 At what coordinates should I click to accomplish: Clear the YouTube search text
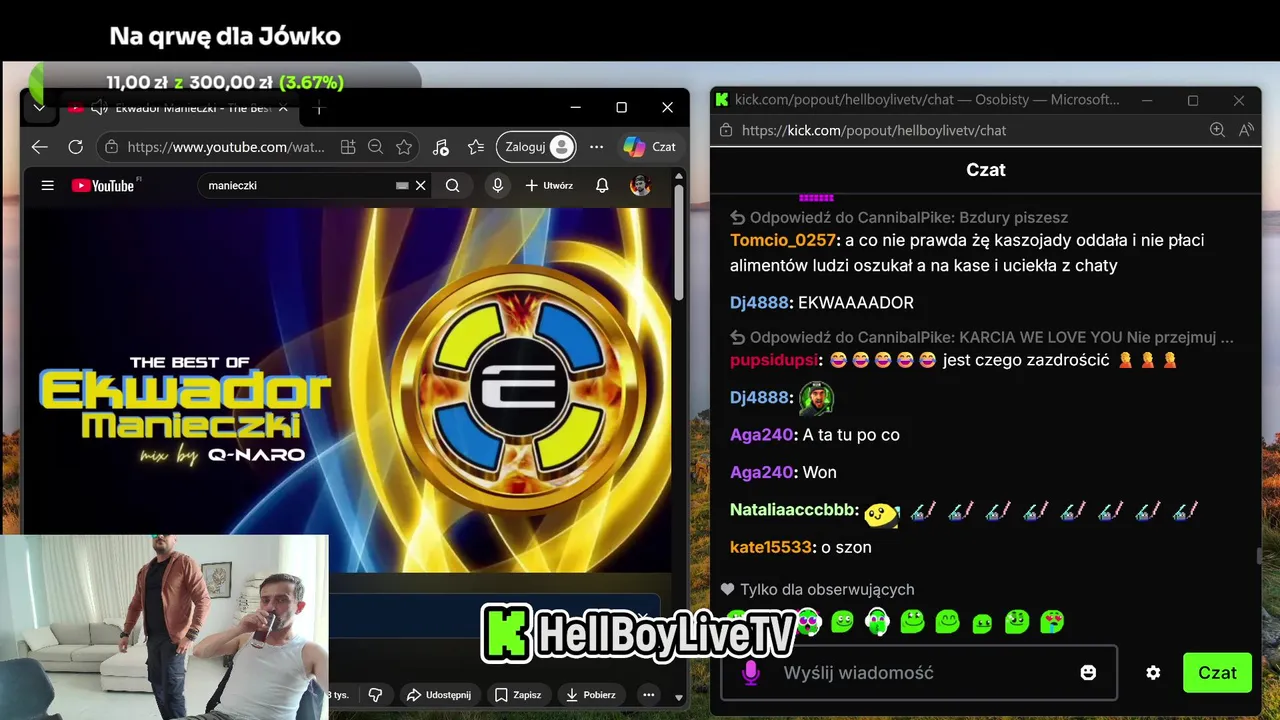[x=421, y=185]
